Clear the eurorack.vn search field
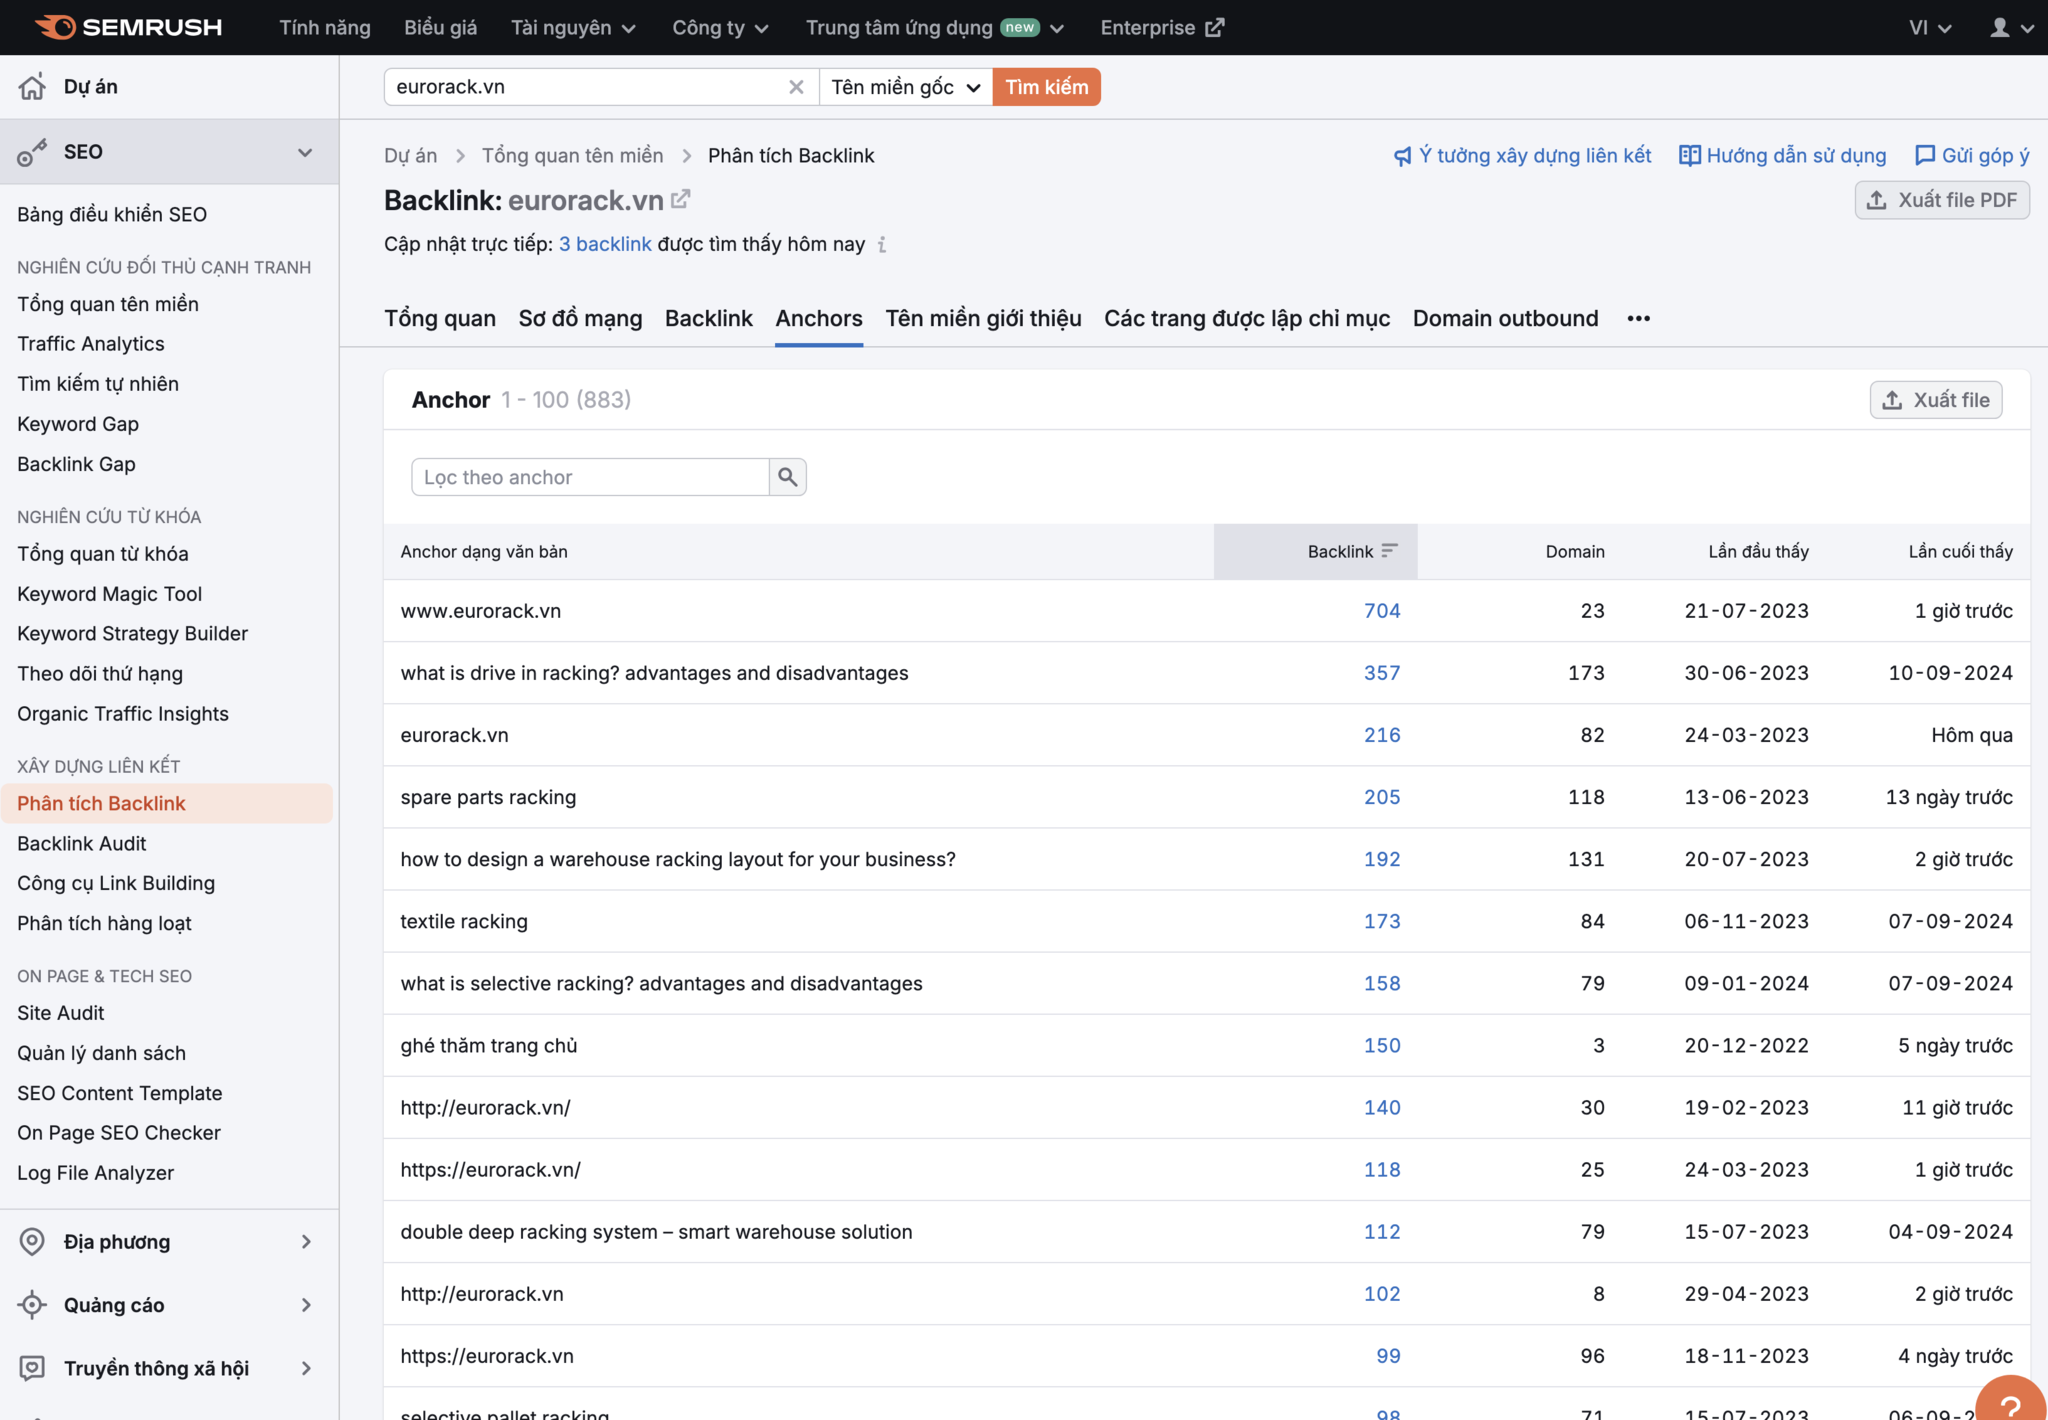This screenshot has height=1420, width=2048. [796, 87]
